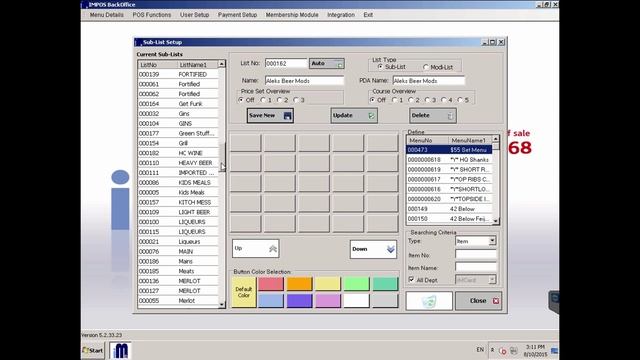The height and width of the screenshot is (360, 640).
Task: Set Price Set Overview to 2
Action: [280, 100]
